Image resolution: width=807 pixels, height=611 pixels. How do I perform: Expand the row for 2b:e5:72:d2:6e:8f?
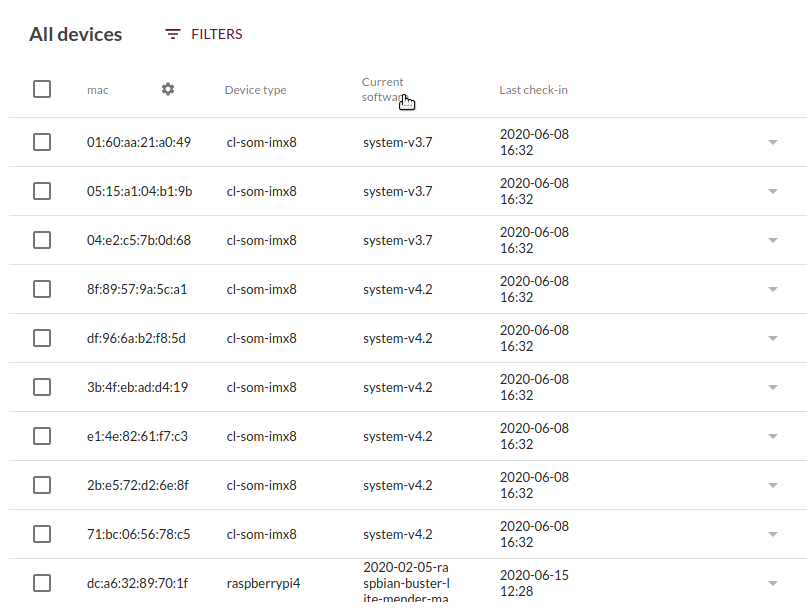tap(772, 484)
